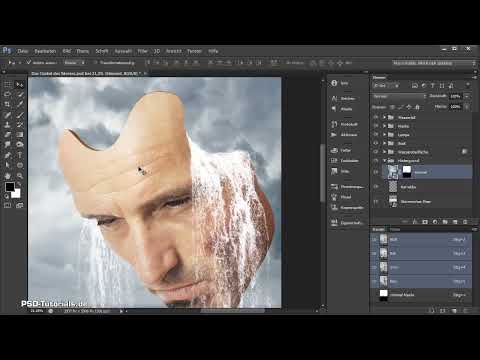This screenshot has width=480, height=360.
Task: Hide the Lampe group
Action: [376, 135]
